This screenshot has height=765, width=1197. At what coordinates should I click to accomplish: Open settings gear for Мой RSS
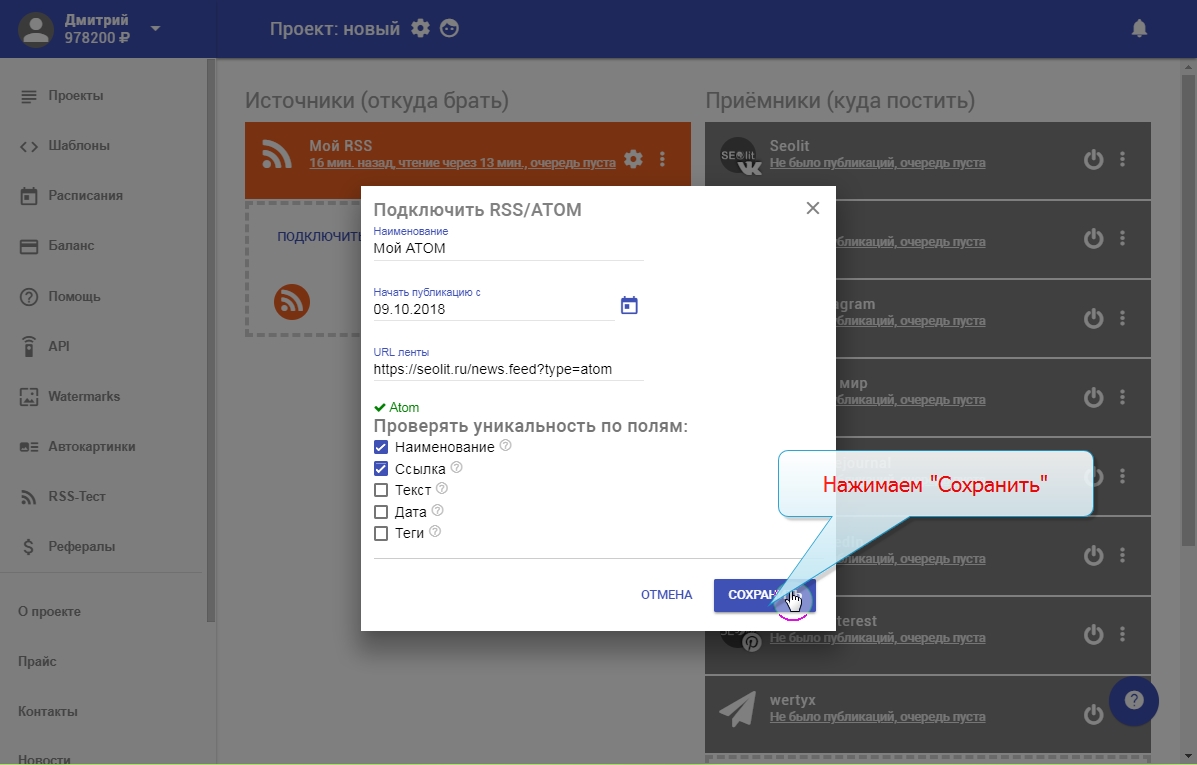(633, 159)
